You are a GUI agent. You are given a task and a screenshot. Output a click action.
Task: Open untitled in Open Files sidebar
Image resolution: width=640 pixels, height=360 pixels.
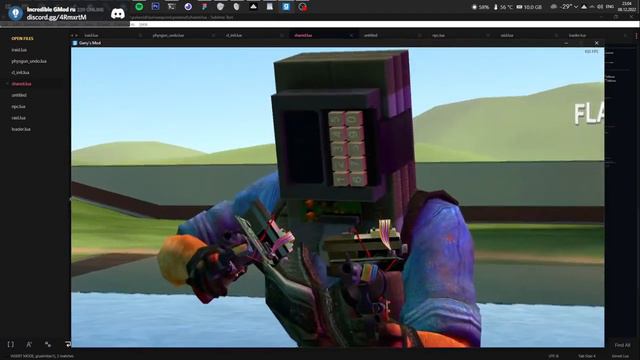pyautogui.click(x=19, y=95)
